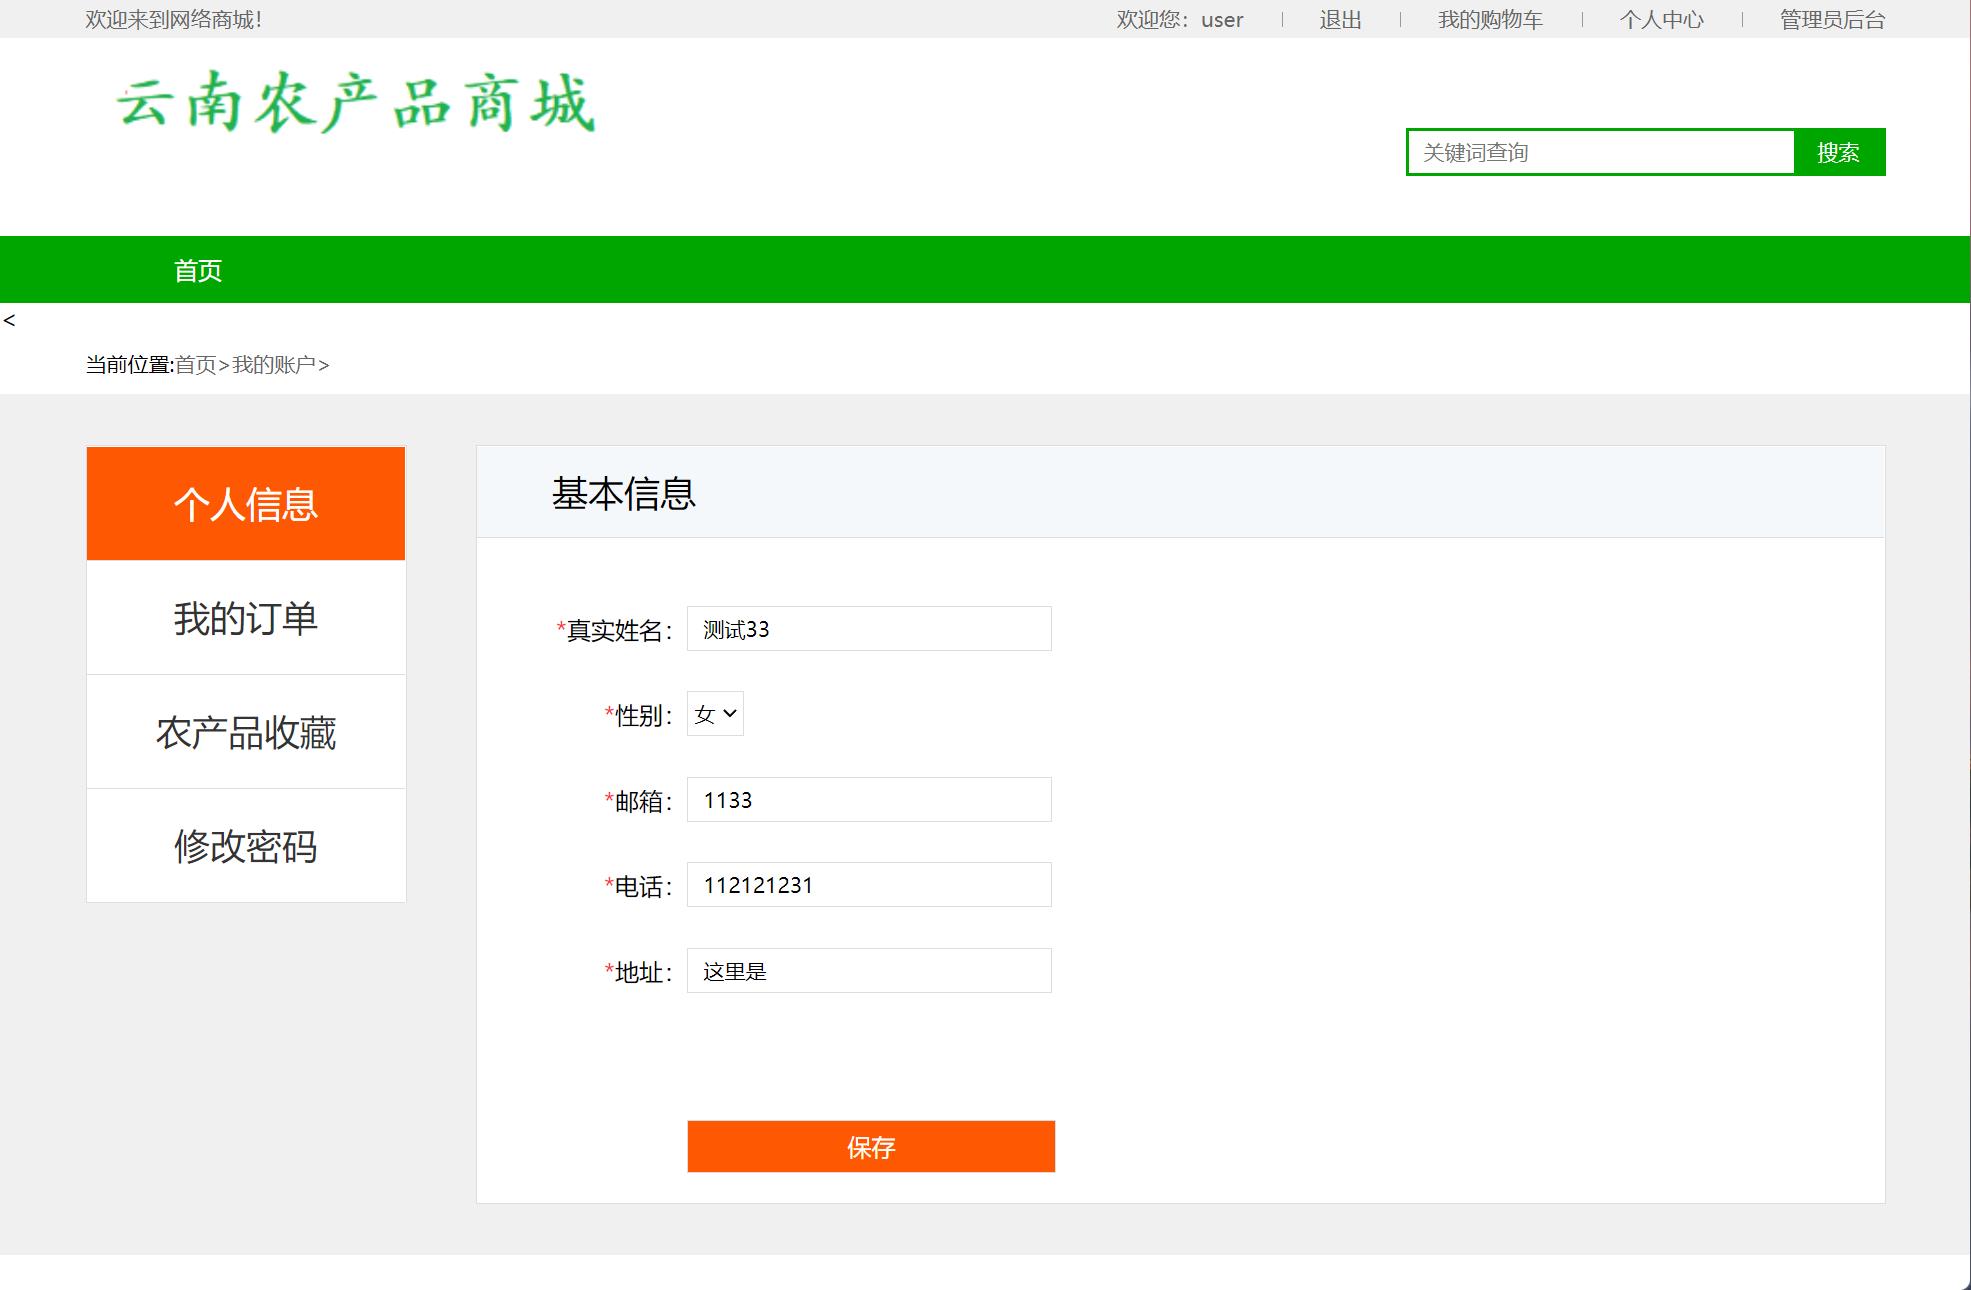Viewport: 1971px width, 1290px height.
Task: Click the 邮箱 email input field
Action: click(868, 799)
